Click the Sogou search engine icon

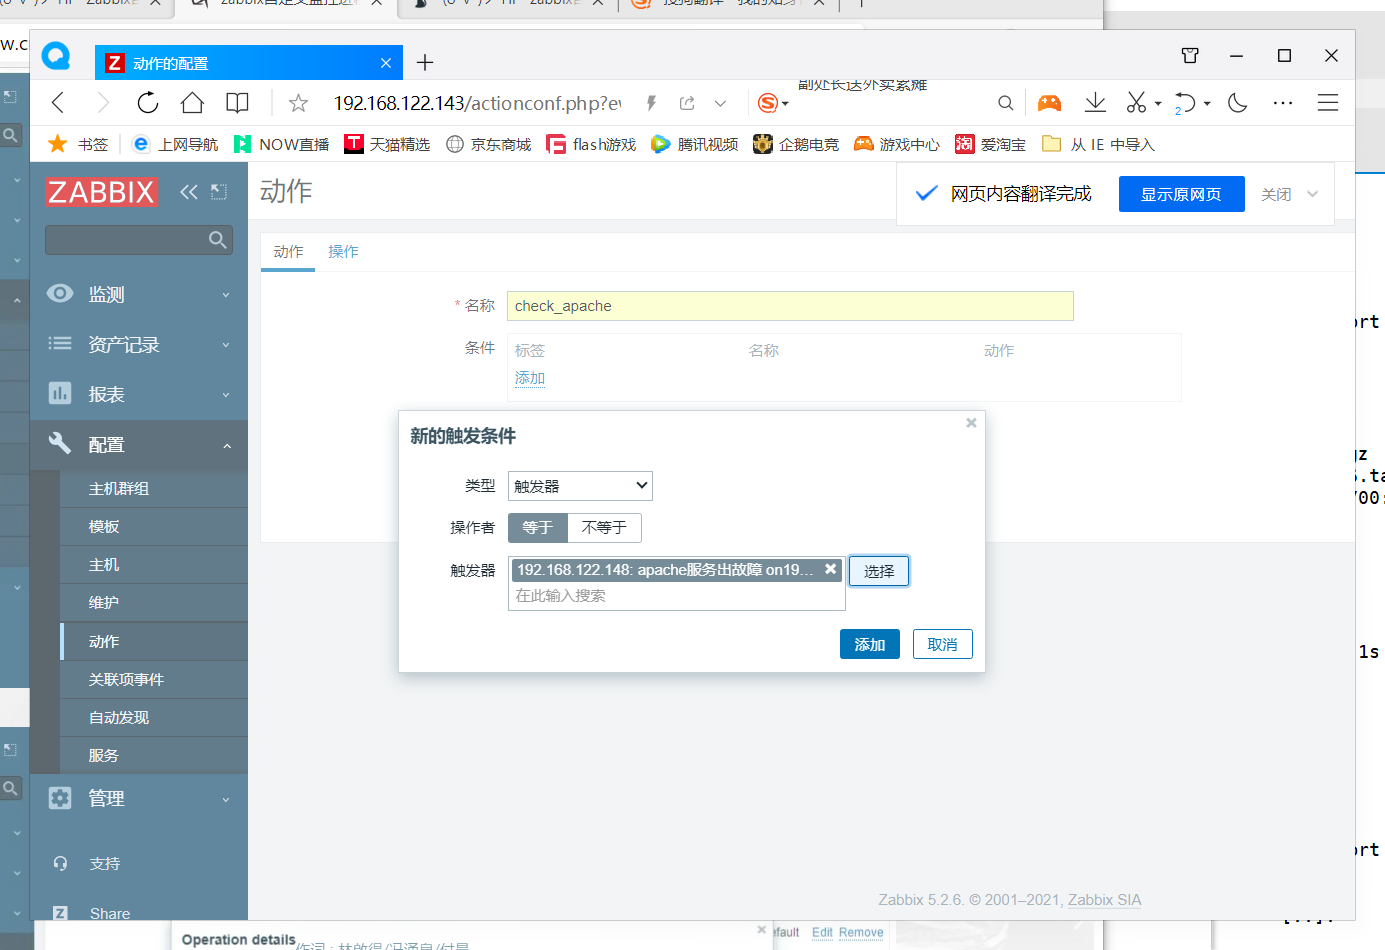click(x=768, y=103)
